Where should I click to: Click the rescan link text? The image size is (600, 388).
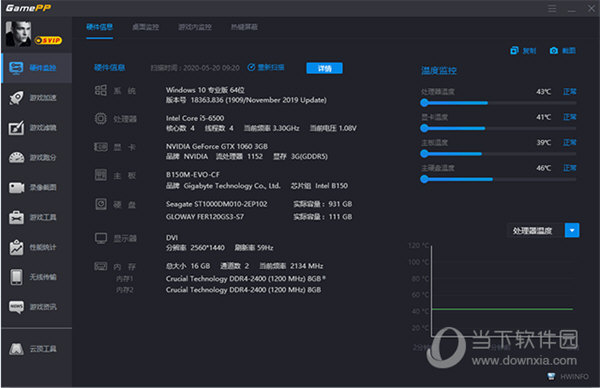[x=271, y=67]
